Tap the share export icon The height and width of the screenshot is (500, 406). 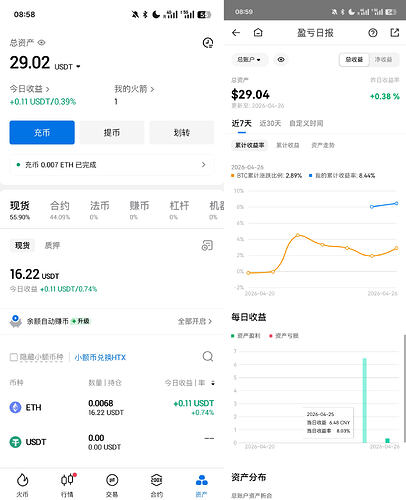point(395,32)
